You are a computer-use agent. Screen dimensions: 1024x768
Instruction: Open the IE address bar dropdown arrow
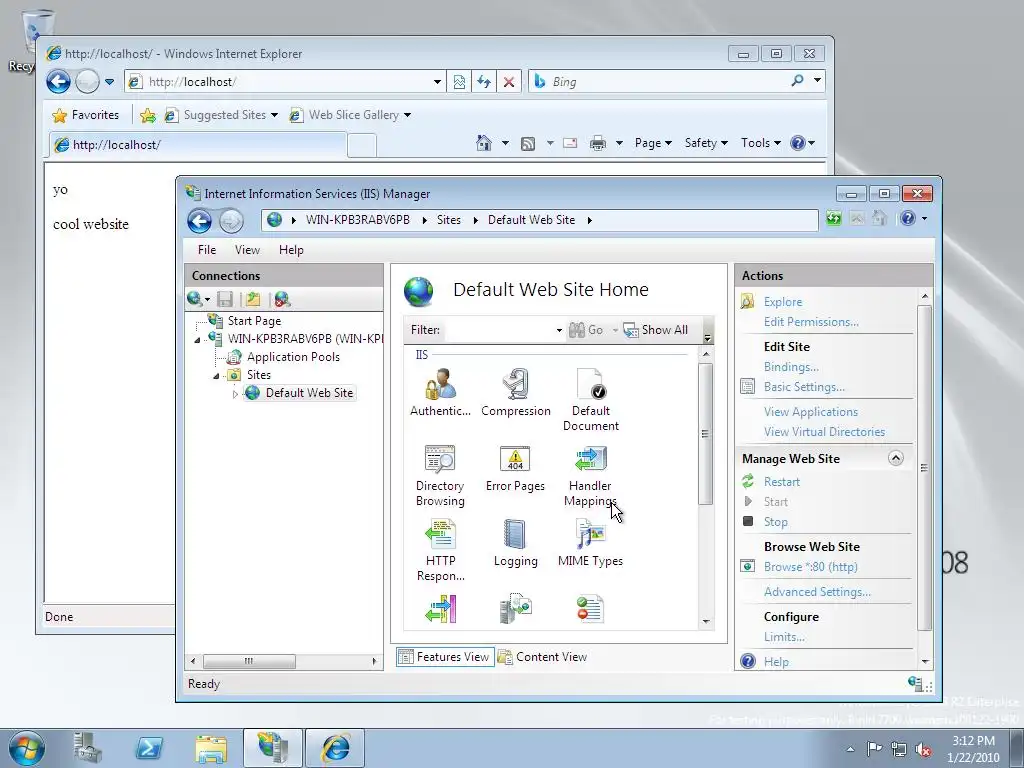pyautogui.click(x=437, y=82)
